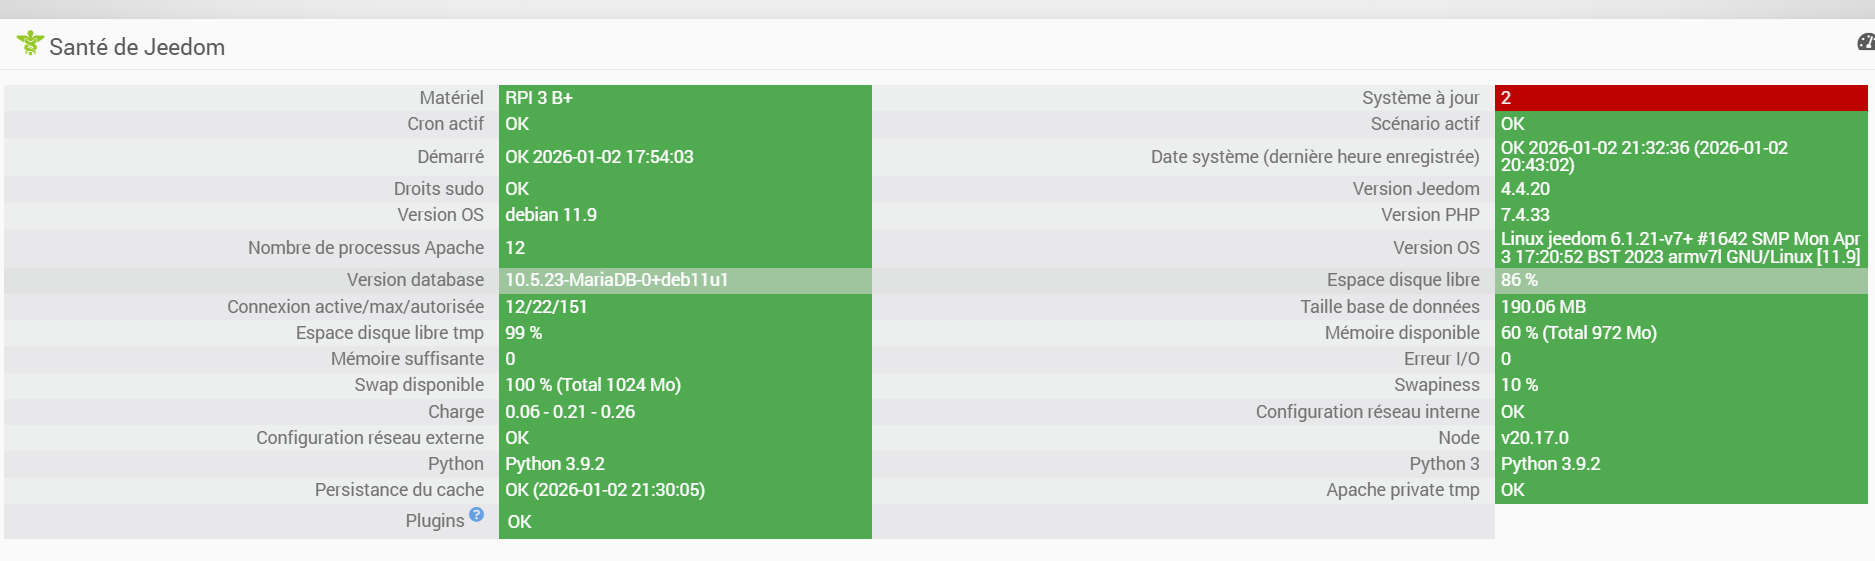Select the 'RPI 3 B+' hardware value
Viewport: 1875px width, 561px height.
(539, 98)
